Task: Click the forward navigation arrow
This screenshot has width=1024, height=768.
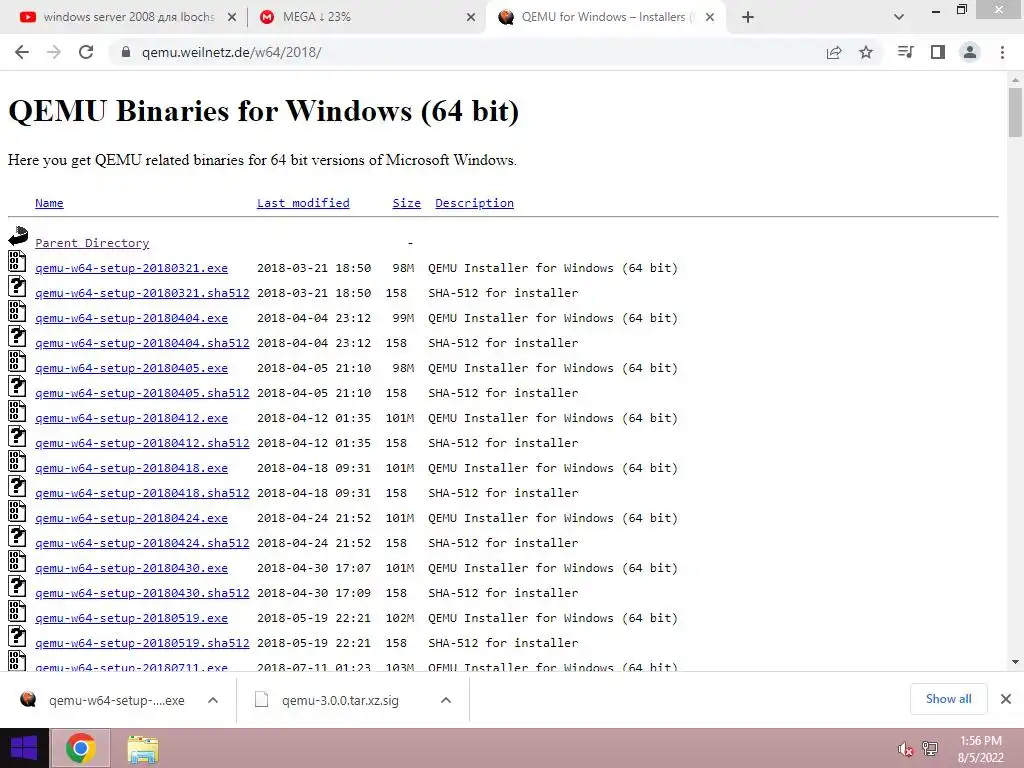Action: pyautogui.click(x=54, y=52)
